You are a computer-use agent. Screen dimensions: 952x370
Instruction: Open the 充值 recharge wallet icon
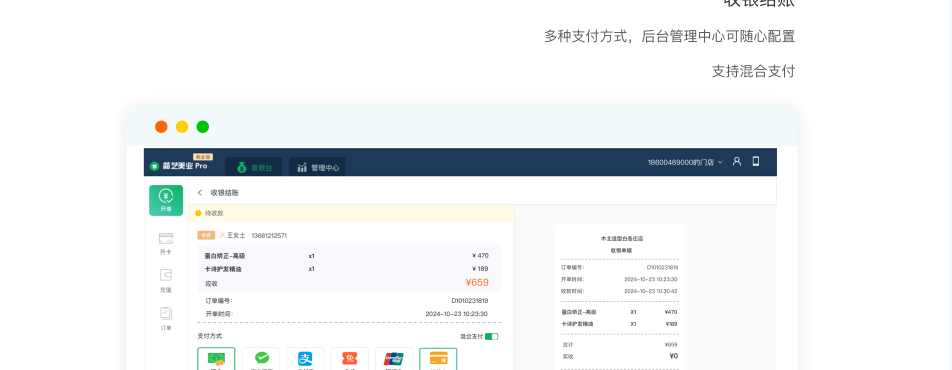(166, 275)
